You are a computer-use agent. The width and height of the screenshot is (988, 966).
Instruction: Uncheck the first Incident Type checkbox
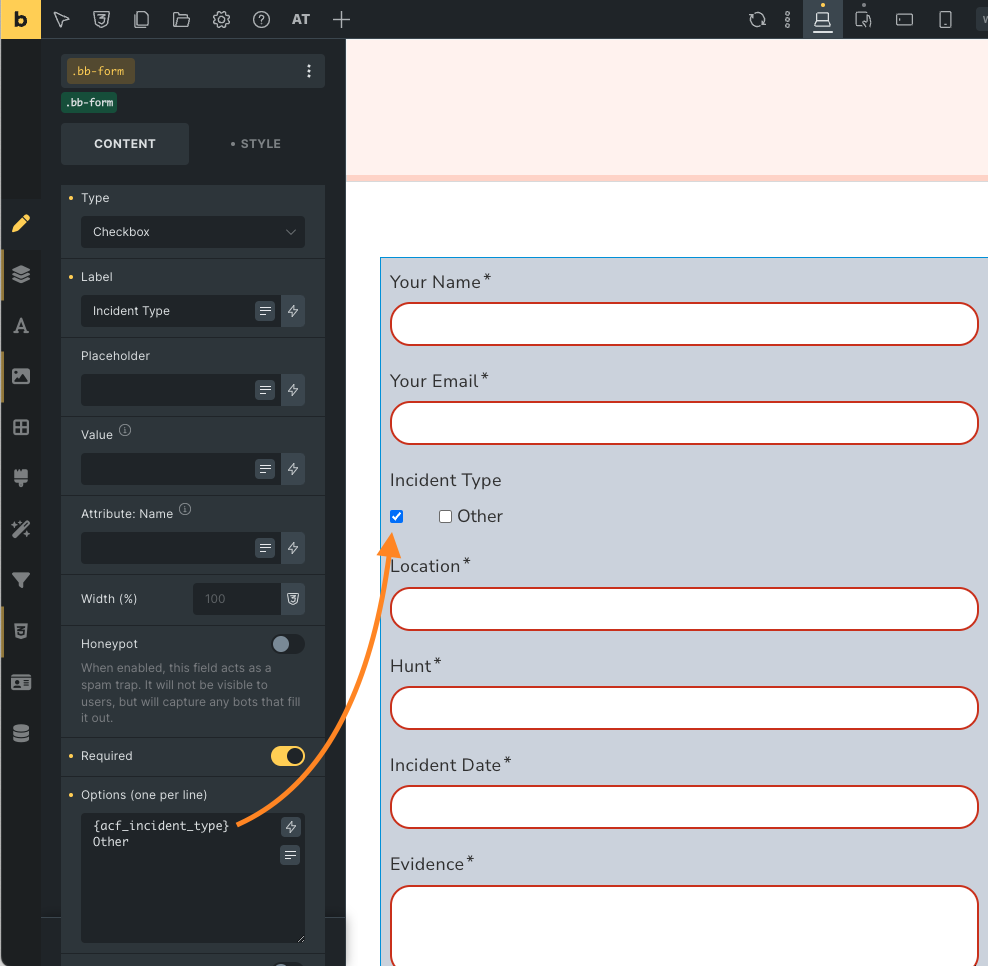(396, 517)
